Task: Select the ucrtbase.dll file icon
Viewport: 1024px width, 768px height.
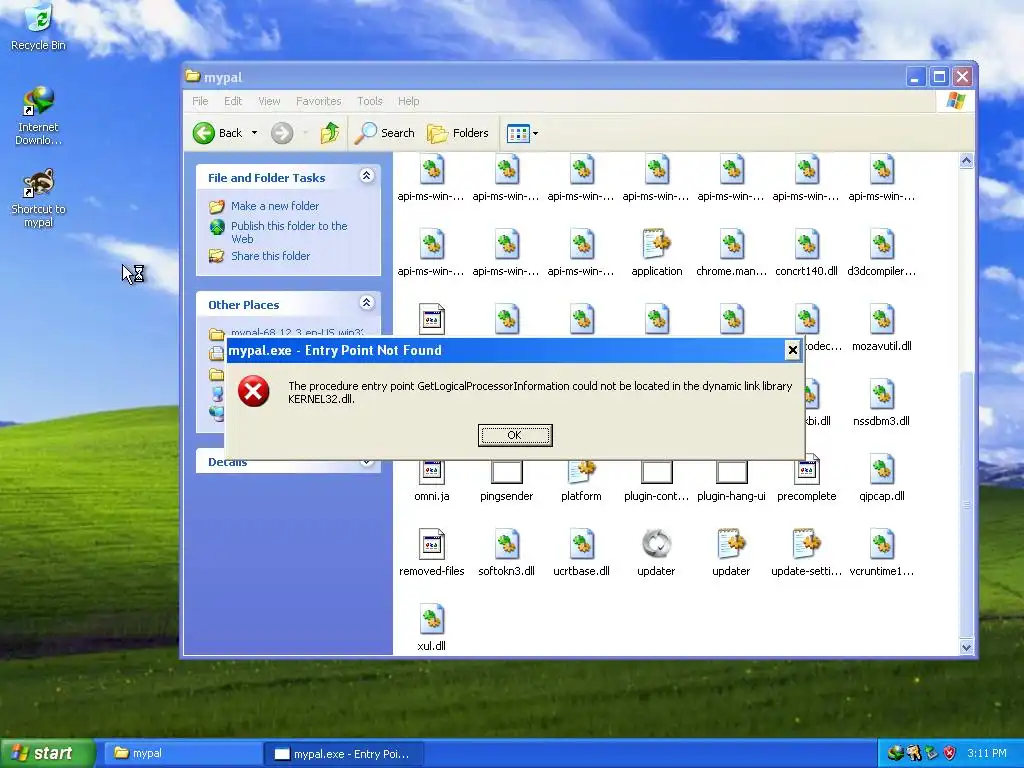Action: pos(581,543)
